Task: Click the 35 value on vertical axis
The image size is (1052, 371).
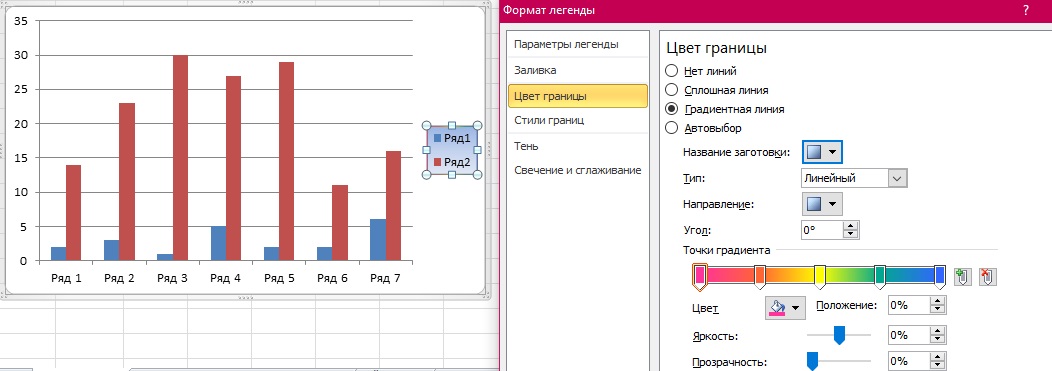Action: 21,21
